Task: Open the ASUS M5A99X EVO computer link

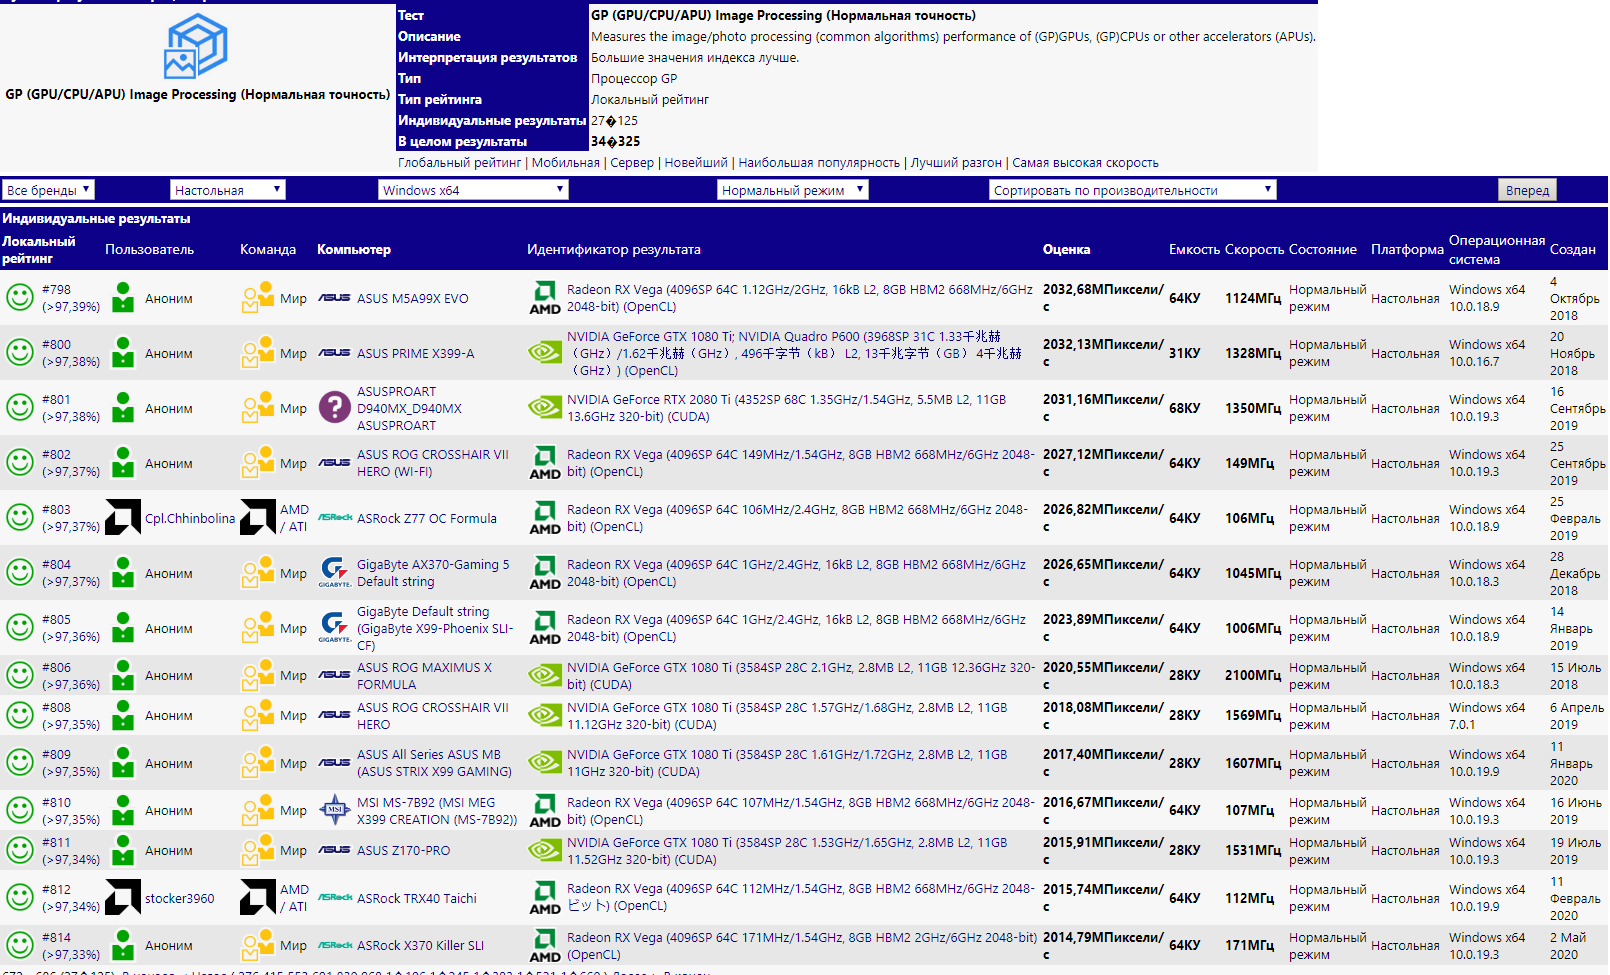Action: pyautogui.click(x=413, y=298)
